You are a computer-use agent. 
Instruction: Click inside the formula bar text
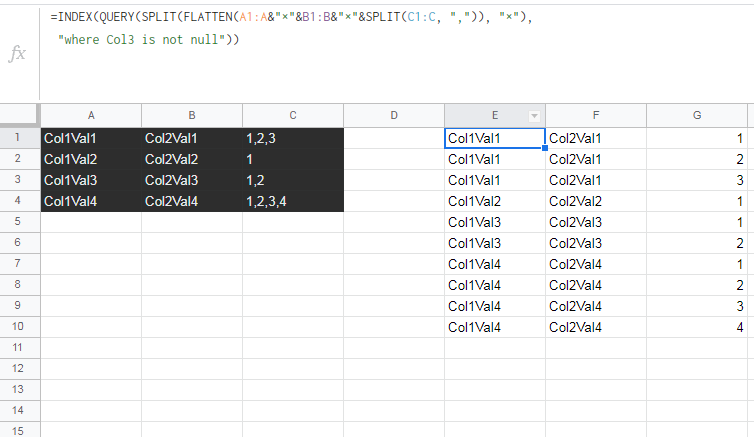[x=291, y=28]
